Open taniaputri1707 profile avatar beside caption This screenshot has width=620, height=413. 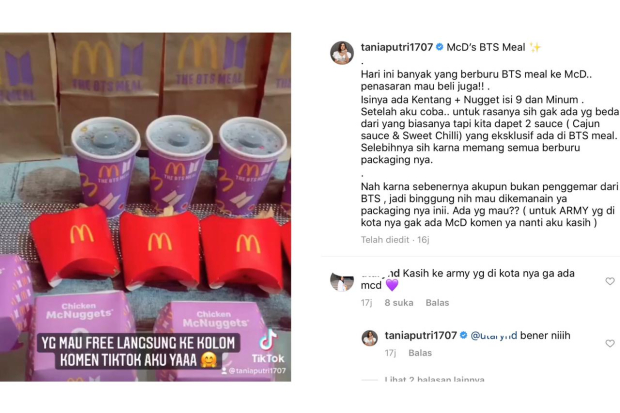(x=342, y=52)
